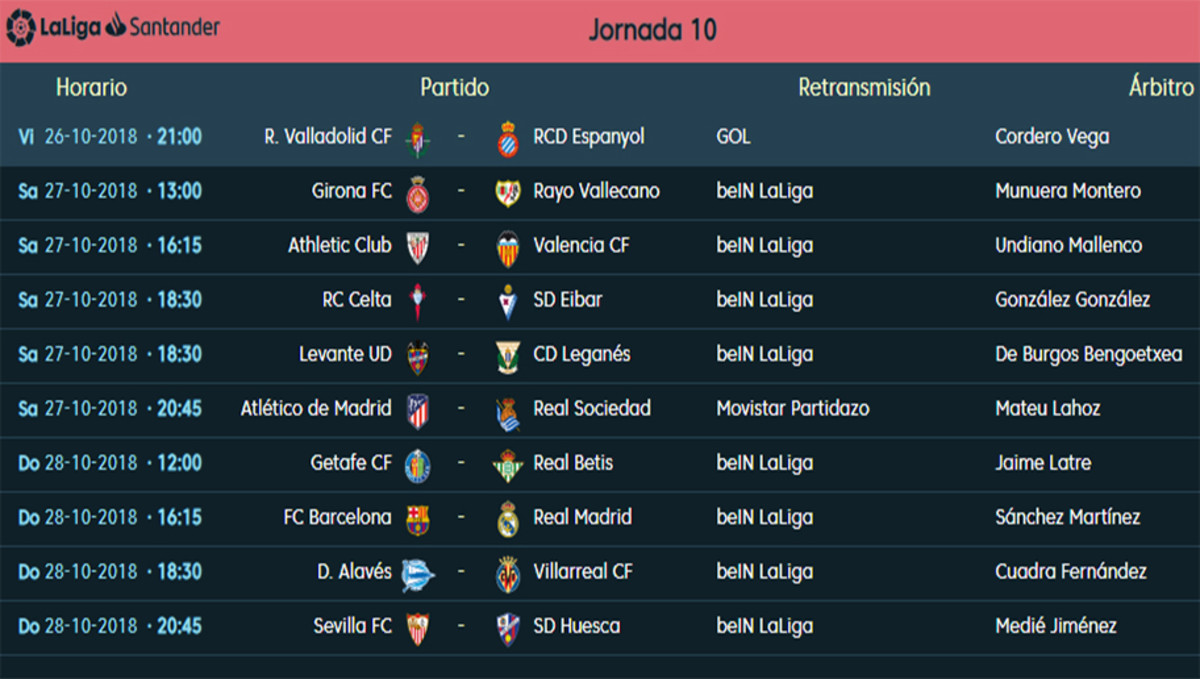Image resolution: width=1200 pixels, height=679 pixels.
Task: Click the Real Madrid crest
Action: coord(508,518)
